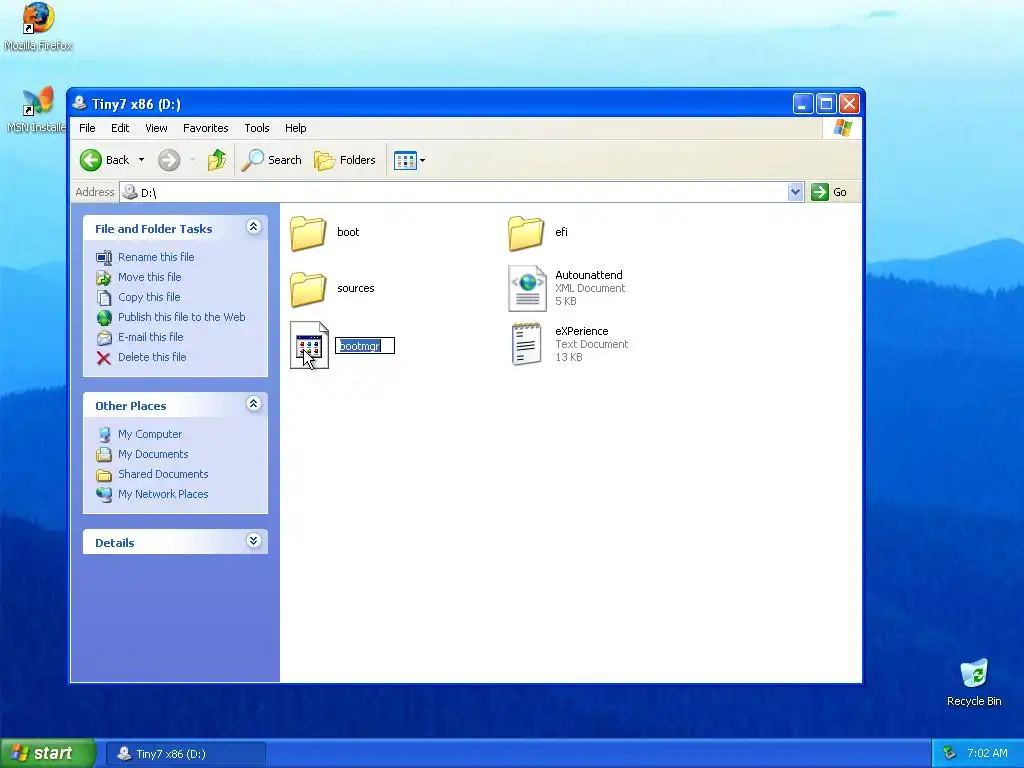
Task: Expand the Address bar dropdown
Action: [x=795, y=192]
